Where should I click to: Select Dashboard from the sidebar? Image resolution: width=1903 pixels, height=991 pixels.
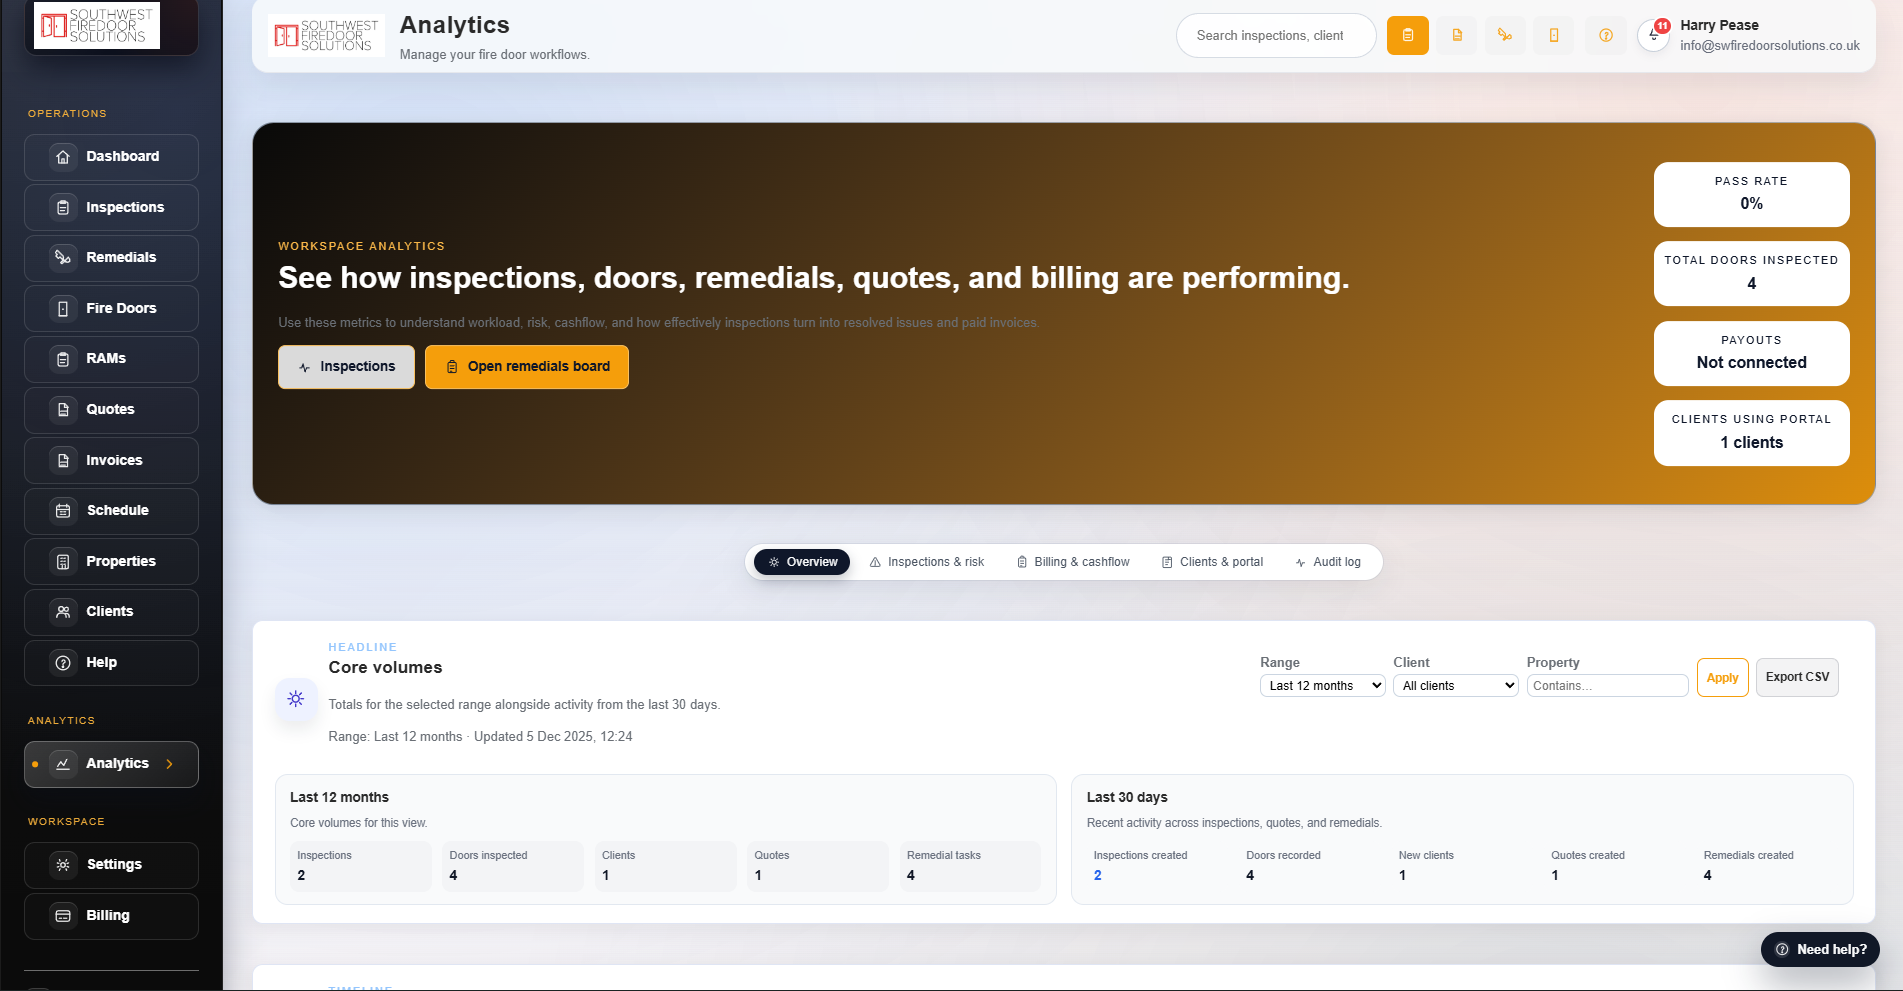coord(111,156)
